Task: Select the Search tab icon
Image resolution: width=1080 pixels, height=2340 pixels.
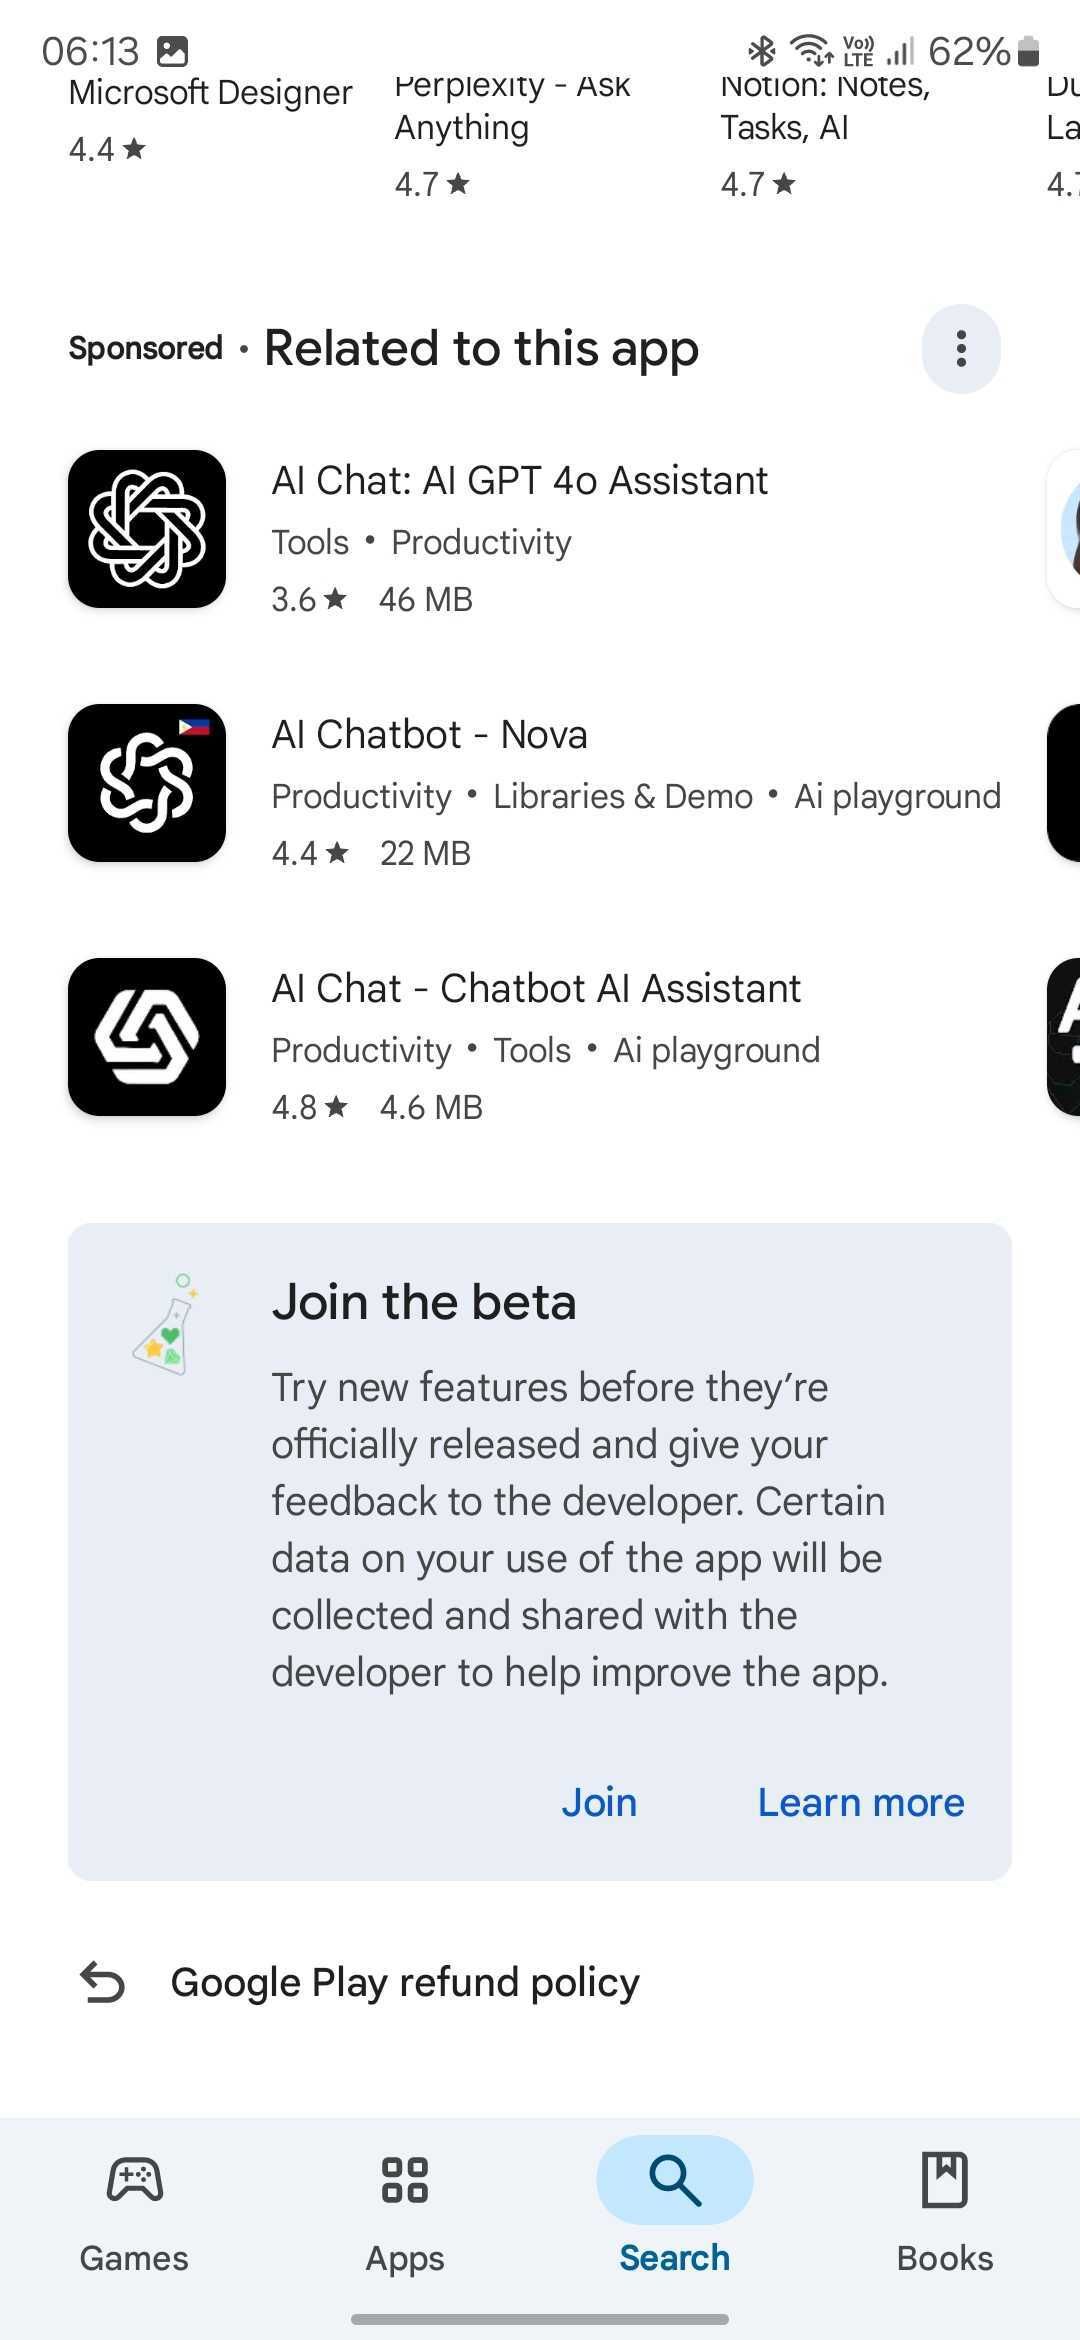Action: [675, 2180]
